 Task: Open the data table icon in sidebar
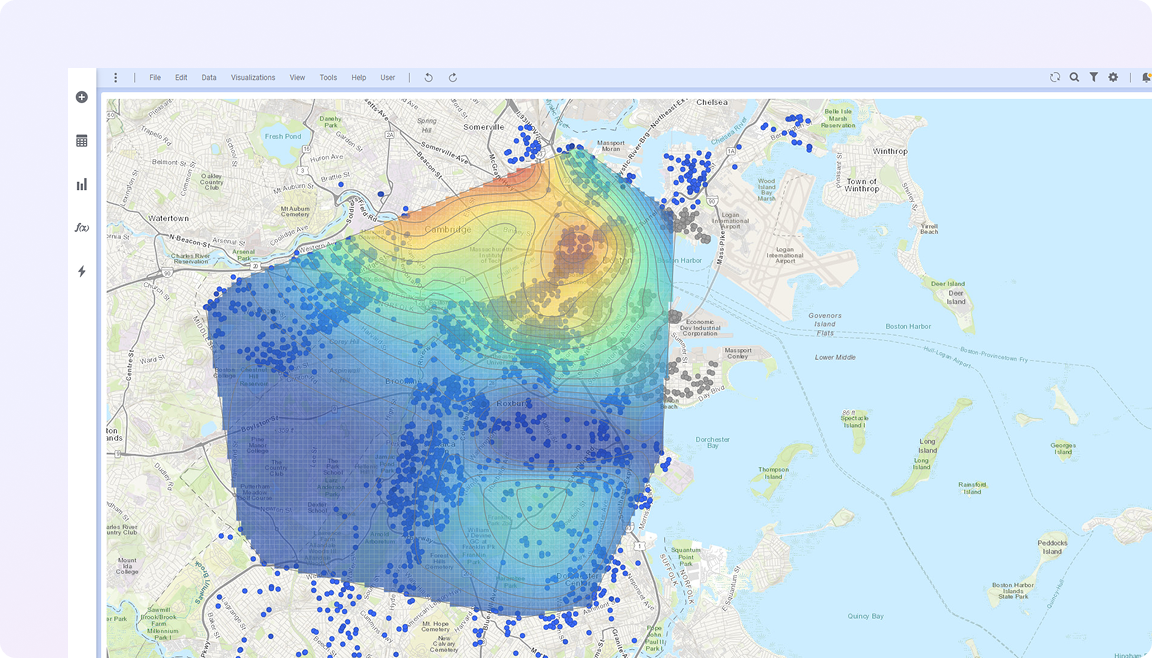(82, 141)
